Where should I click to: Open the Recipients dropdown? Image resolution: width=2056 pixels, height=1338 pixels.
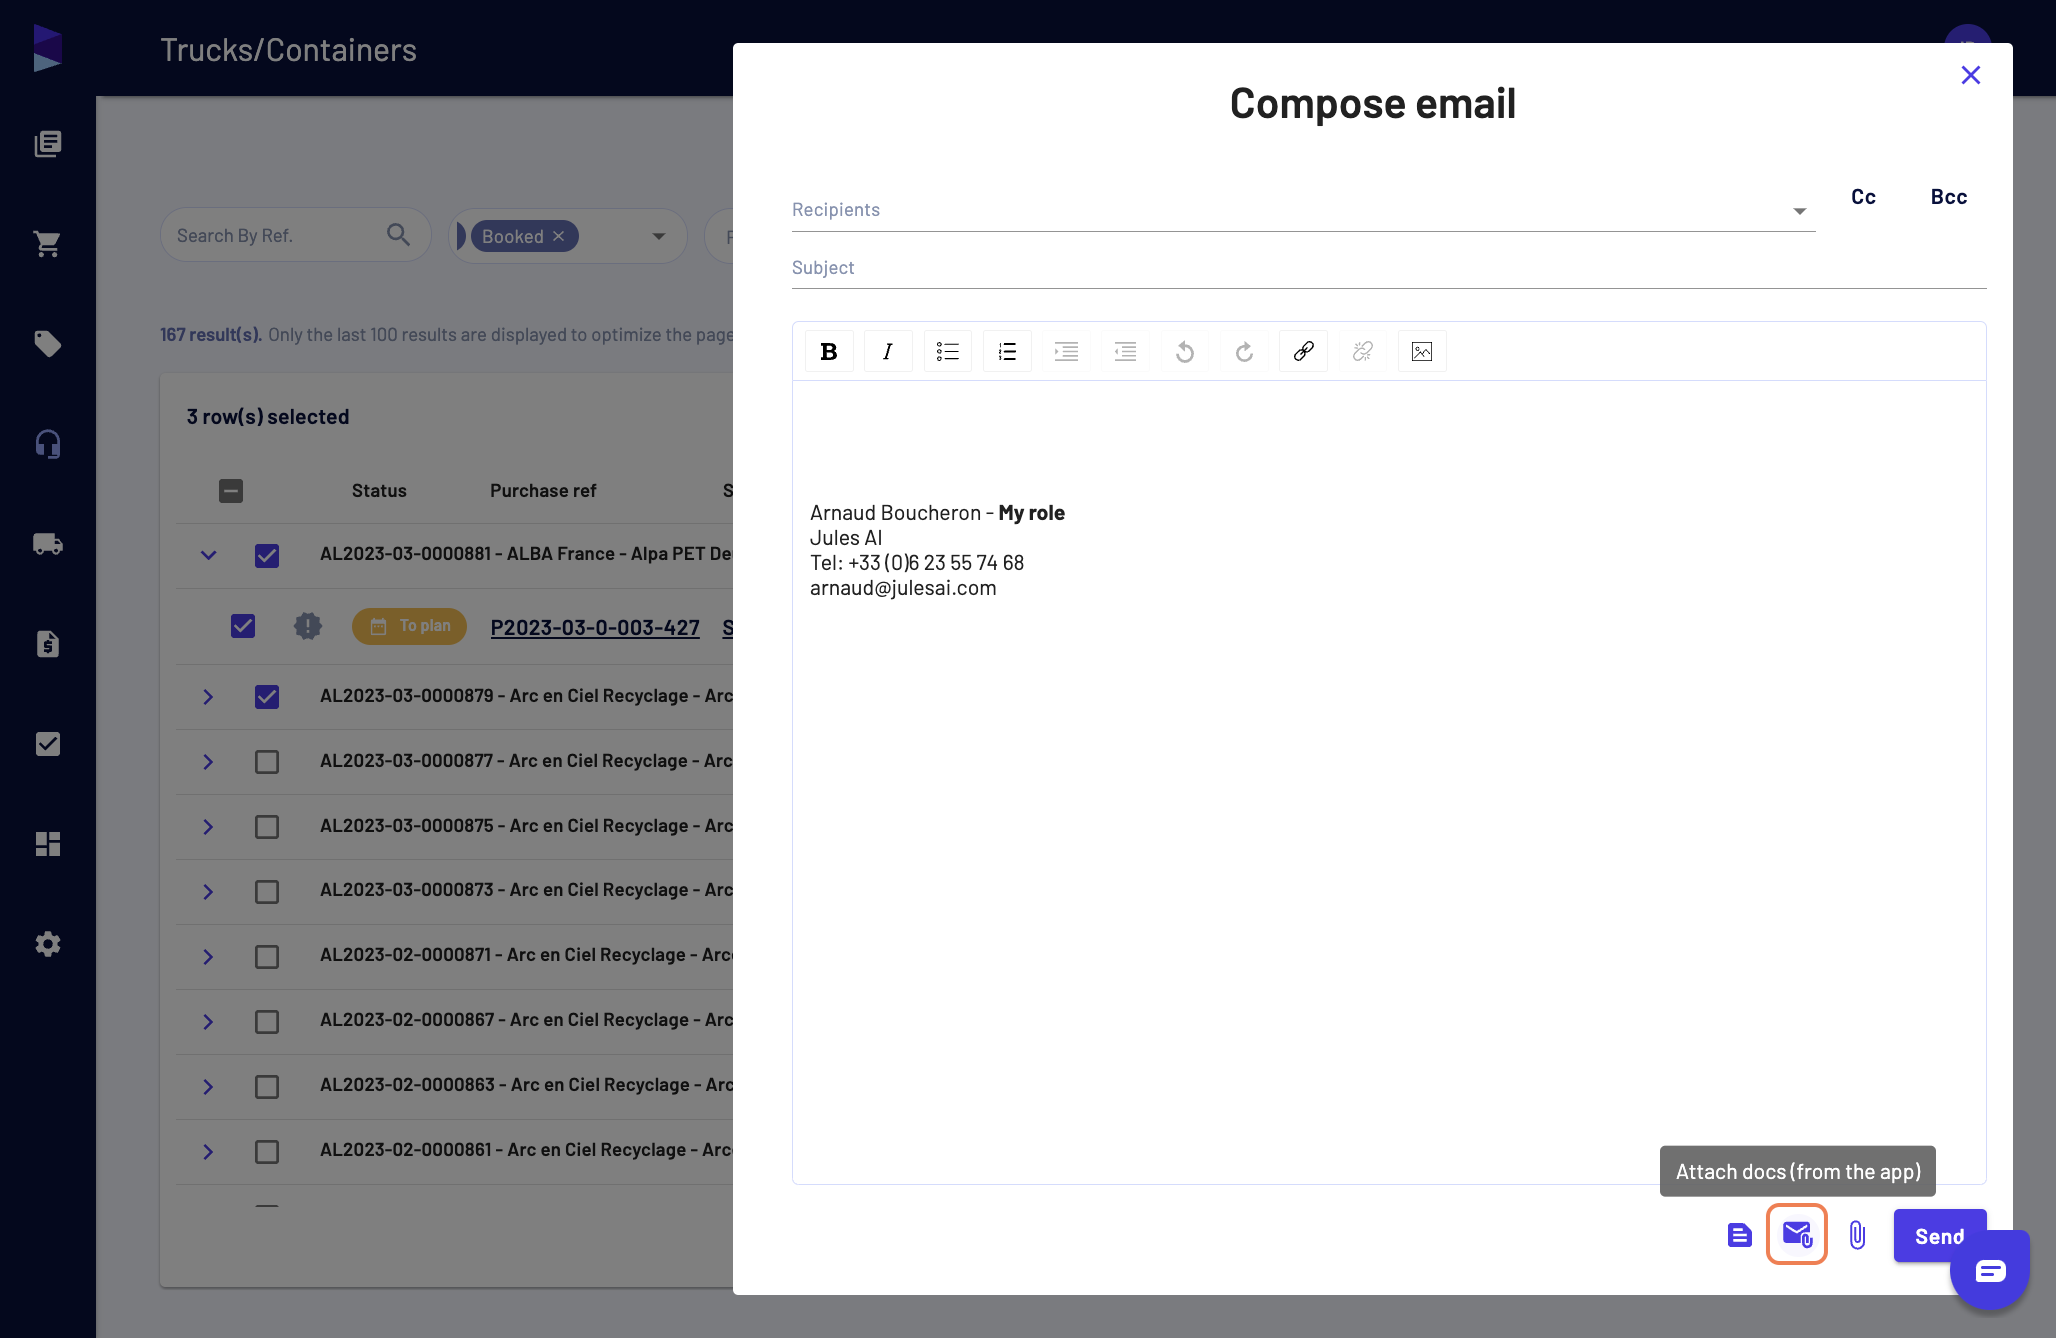click(x=1799, y=211)
